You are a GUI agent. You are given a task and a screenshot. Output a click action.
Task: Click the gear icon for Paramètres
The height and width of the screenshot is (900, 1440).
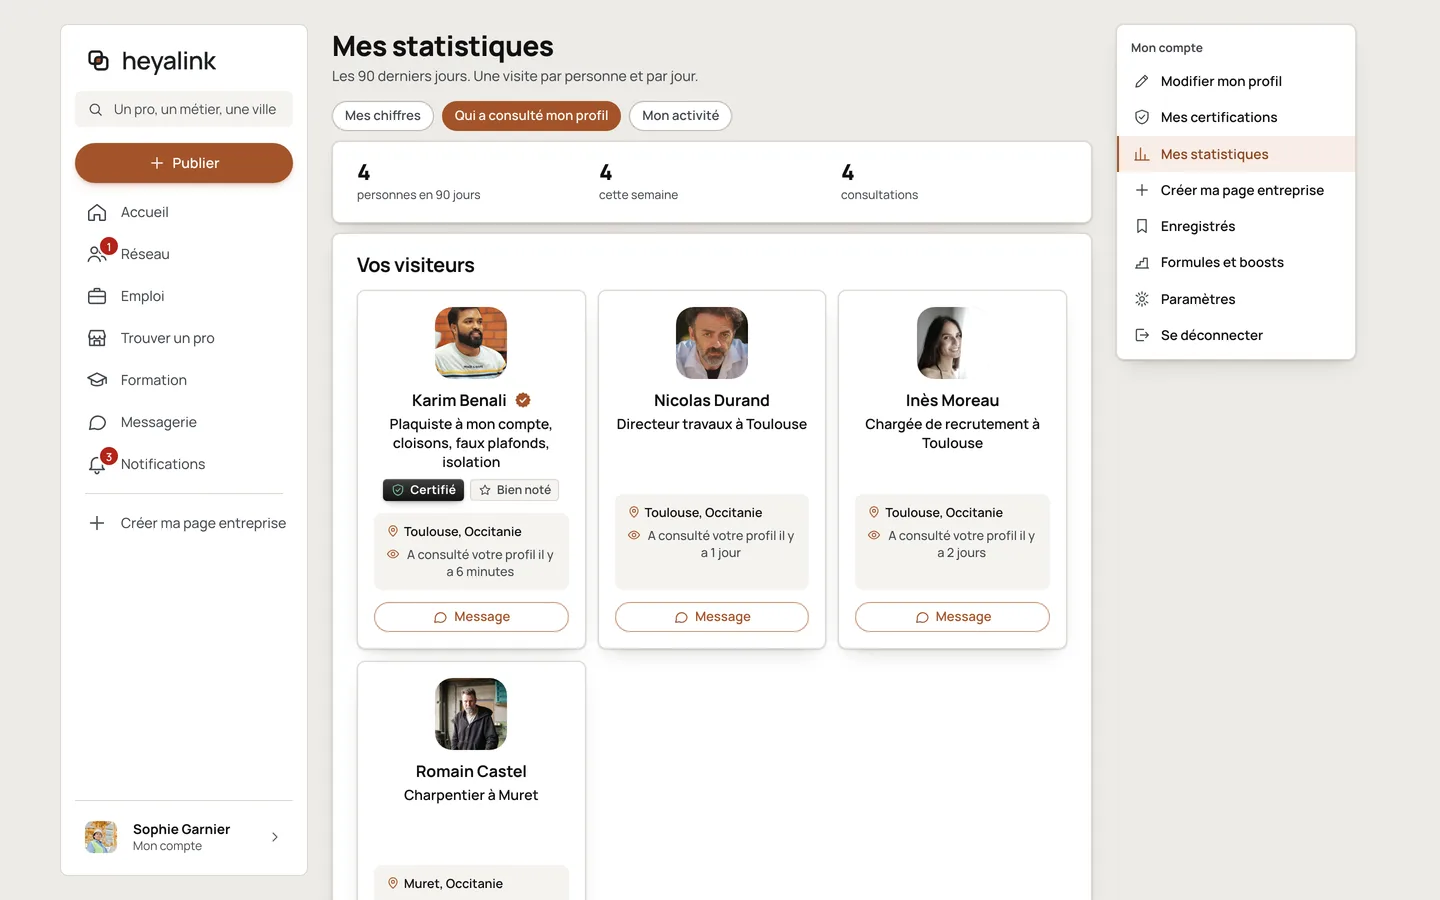point(1142,299)
